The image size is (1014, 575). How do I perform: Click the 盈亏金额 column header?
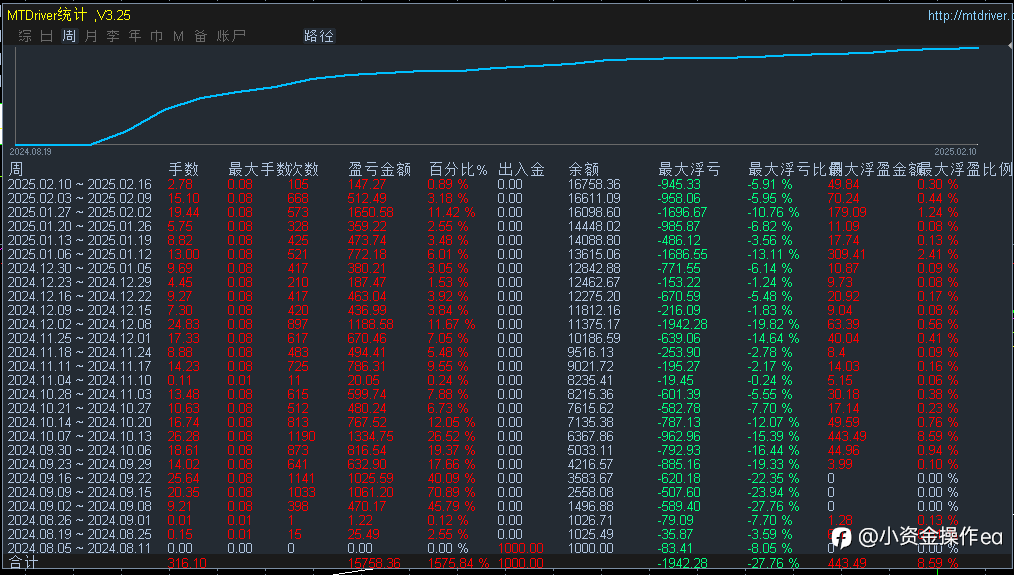[x=379, y=169]
